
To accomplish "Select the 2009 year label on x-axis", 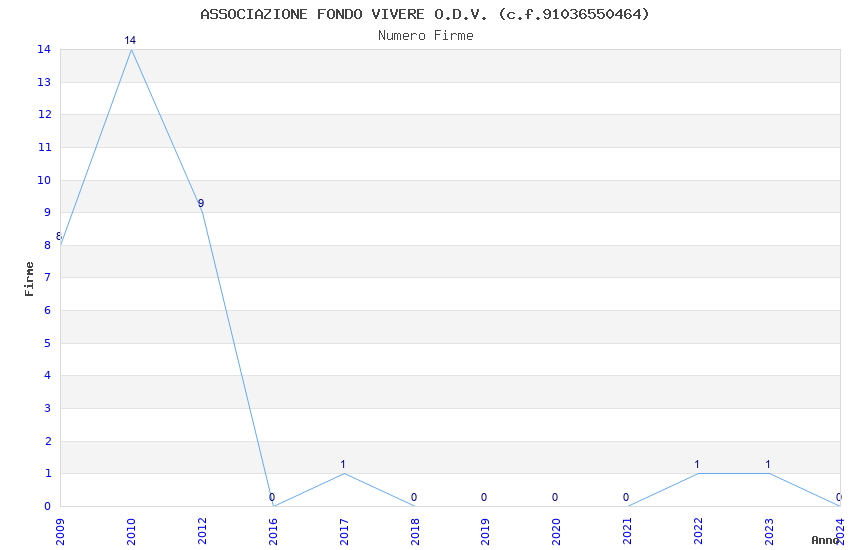I will (60, 531).
